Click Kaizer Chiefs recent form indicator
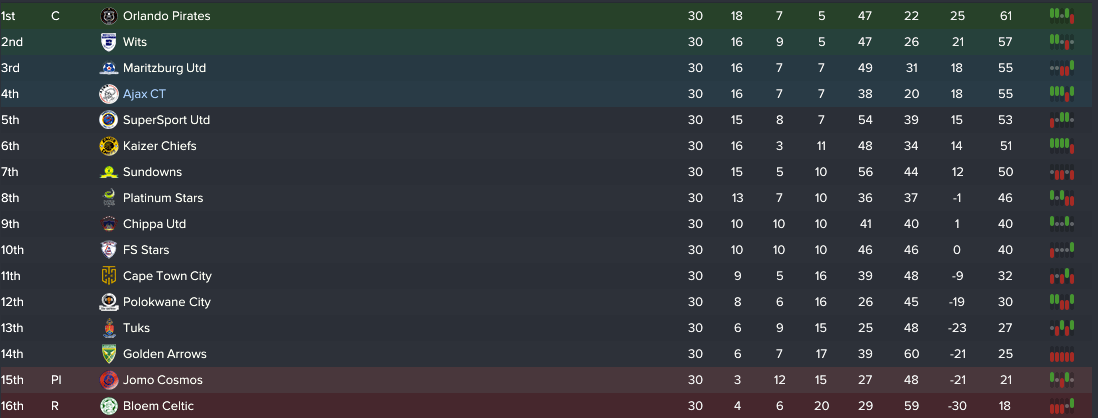Image resolution: width=1098 pixels, height=418 pixels. (1062, 146)
